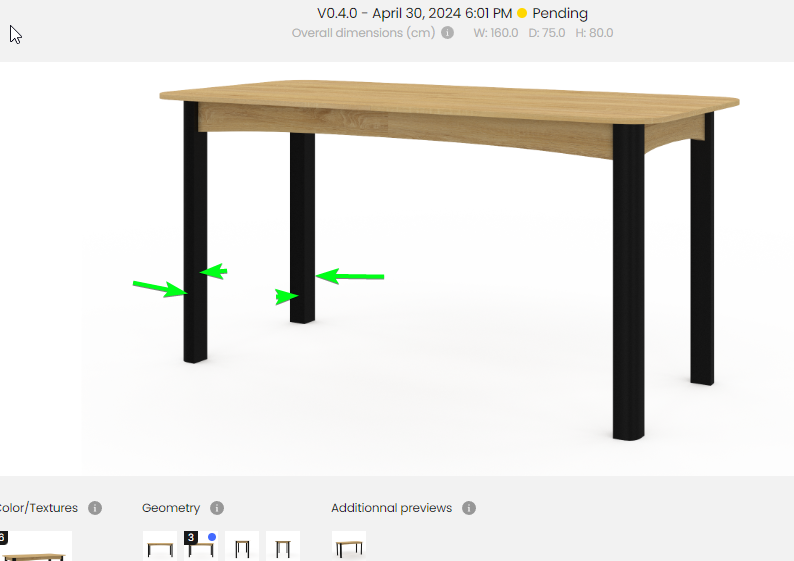Click the info icon beside Overall dimensions
This screenshot has height=561, width=794.
click(447, 33)
